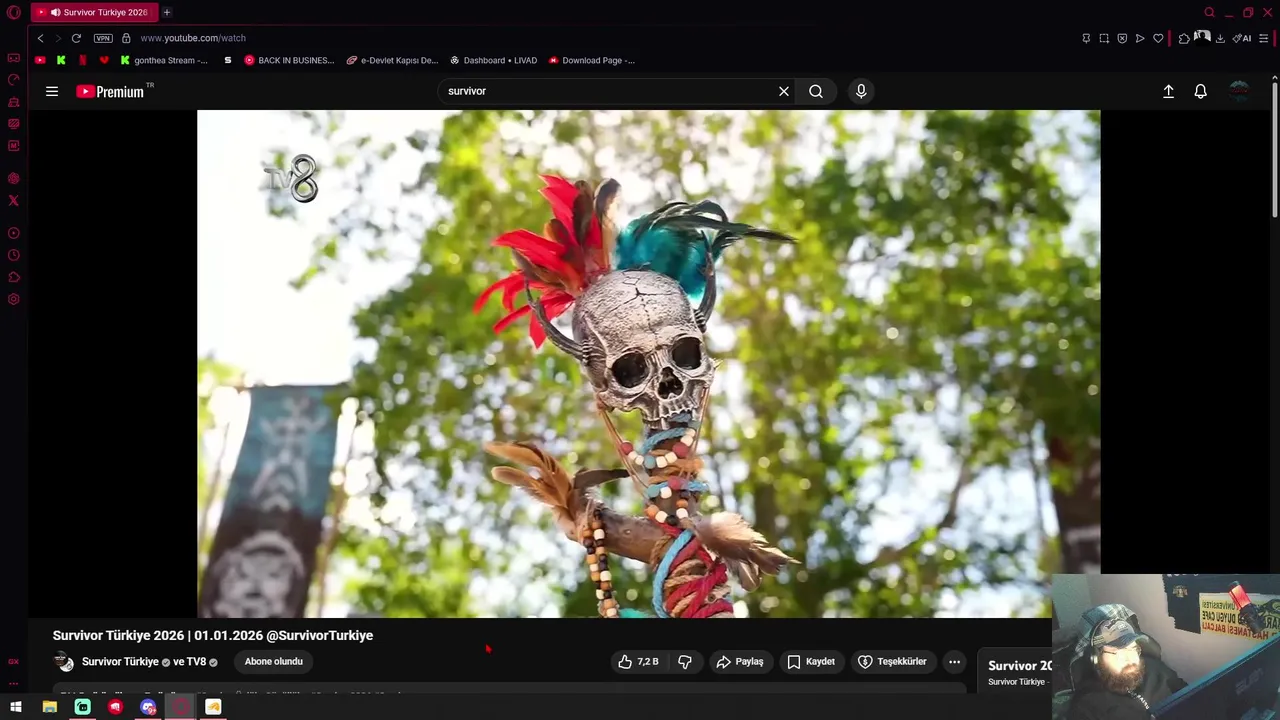1280x720 pixels.
Task: Open the YouTube account avatar menu
Action: [x=1239, y=91]
